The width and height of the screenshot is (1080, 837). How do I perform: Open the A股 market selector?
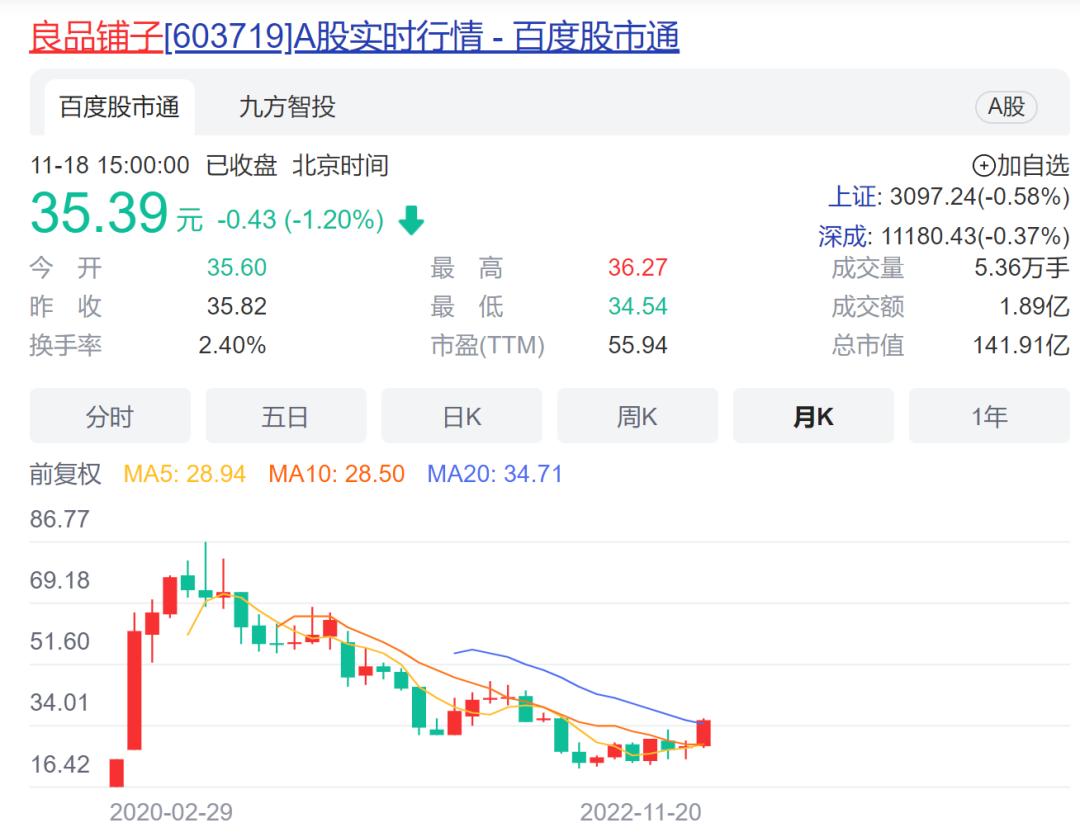(x=1007, y=107)
